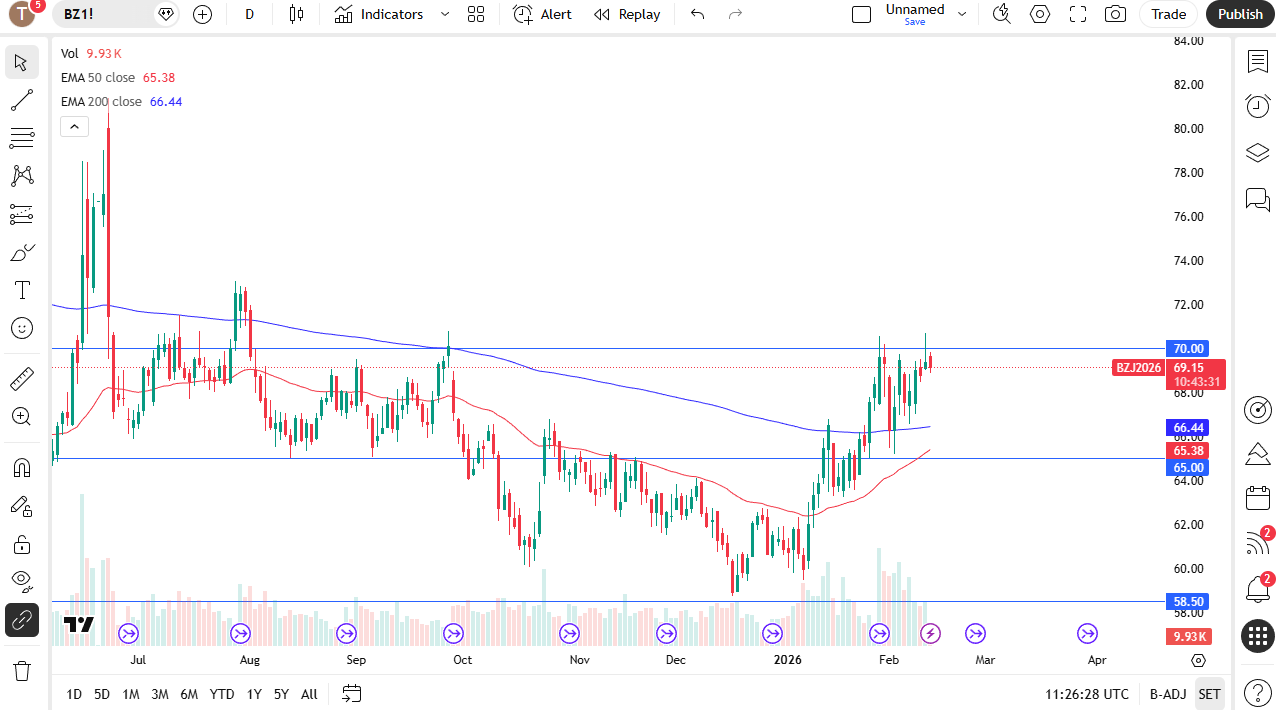
Task: Collapse the indicator legend chevron
Action: [75, 126]
